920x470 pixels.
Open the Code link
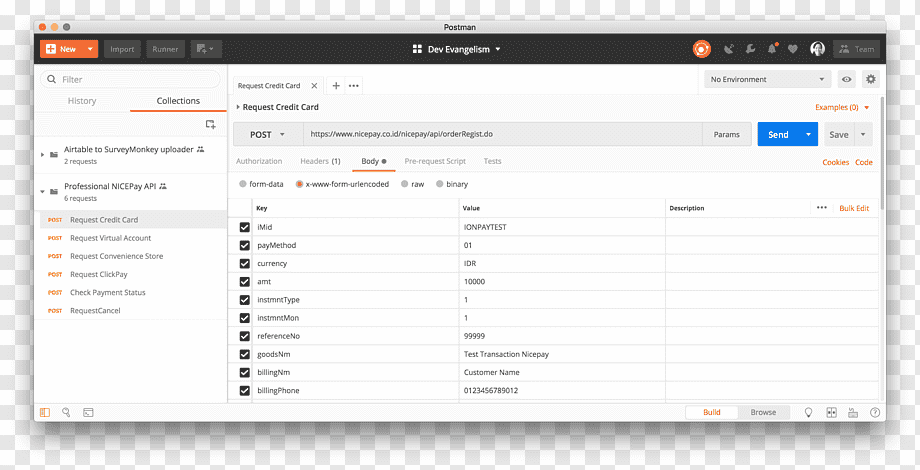click(x=864, y=163)
